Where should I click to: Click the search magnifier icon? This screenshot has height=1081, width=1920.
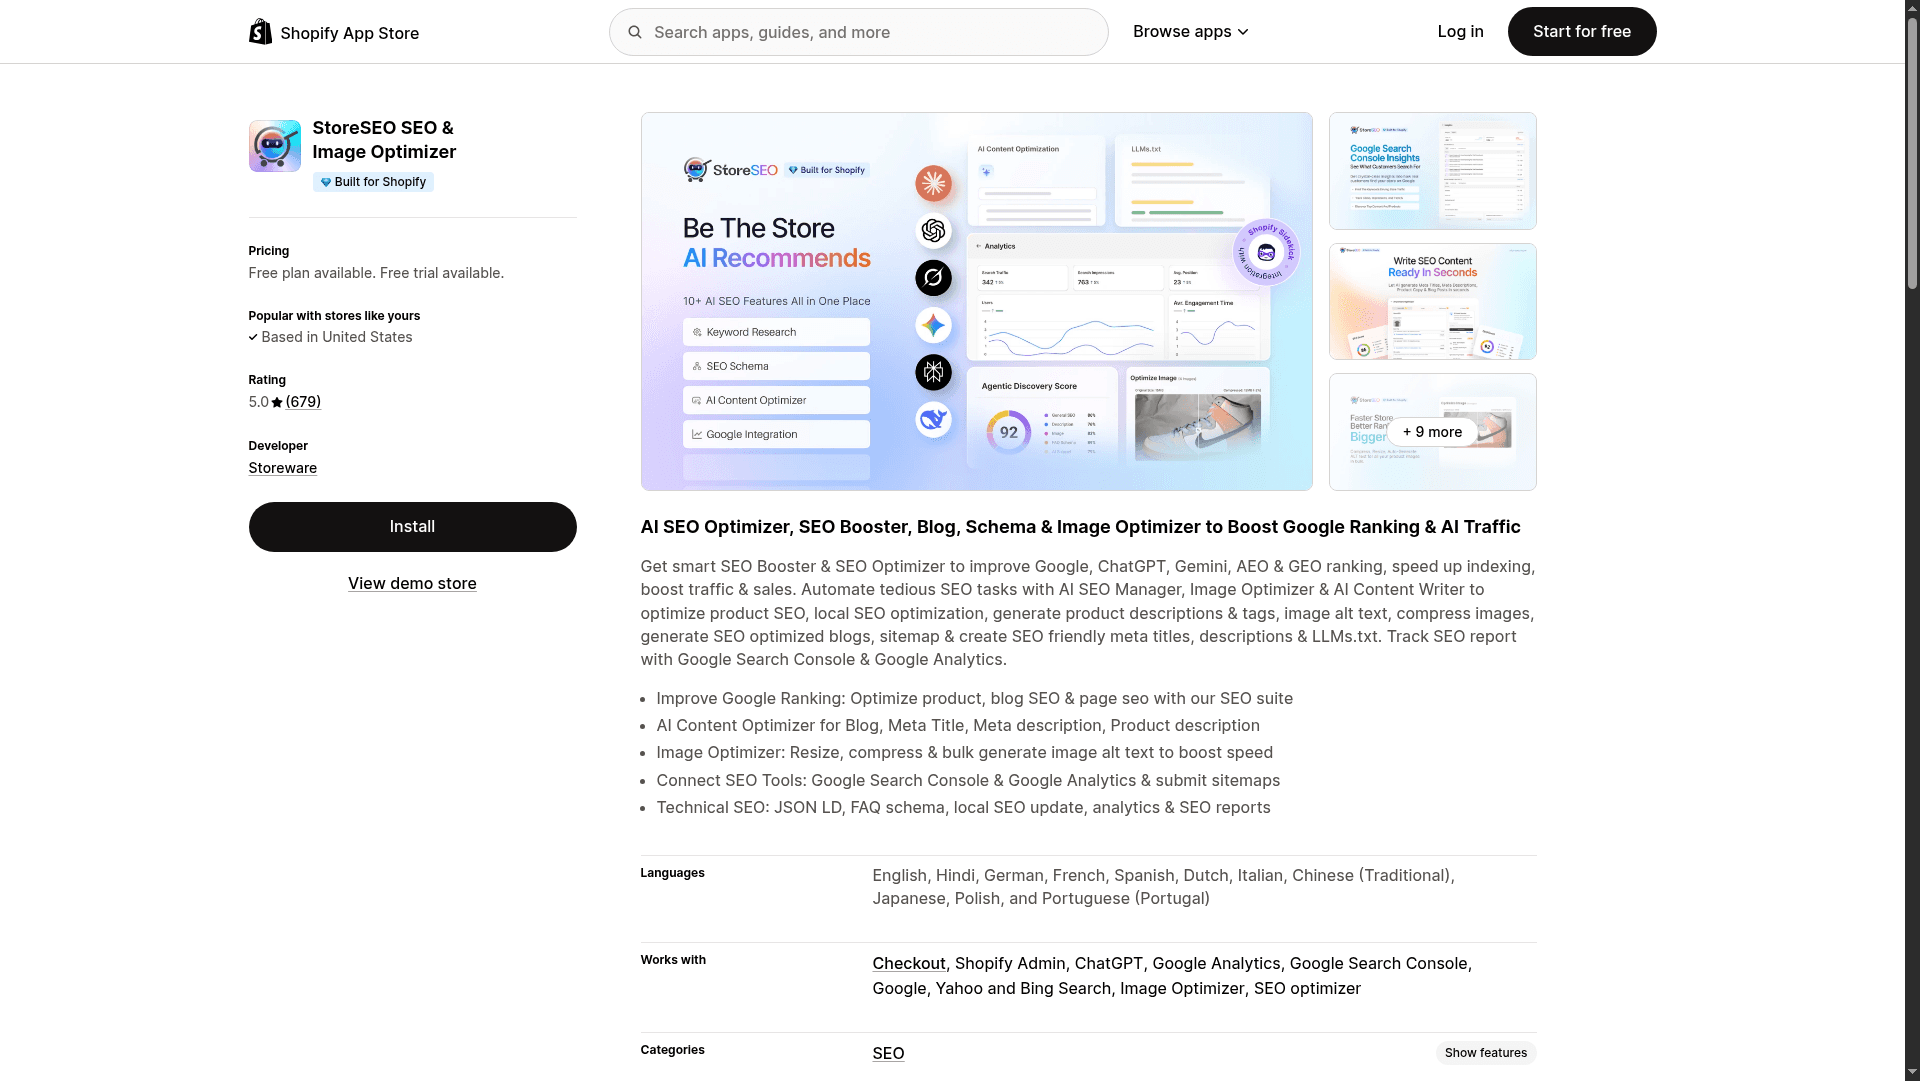(x=635, y=32)
